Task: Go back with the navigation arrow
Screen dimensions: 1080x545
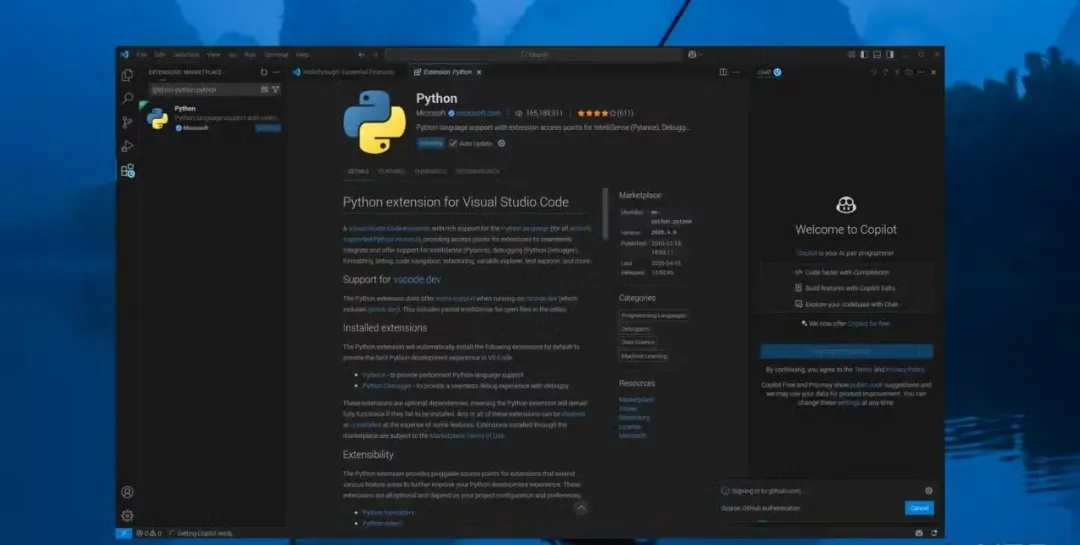Action: [361, 54]
